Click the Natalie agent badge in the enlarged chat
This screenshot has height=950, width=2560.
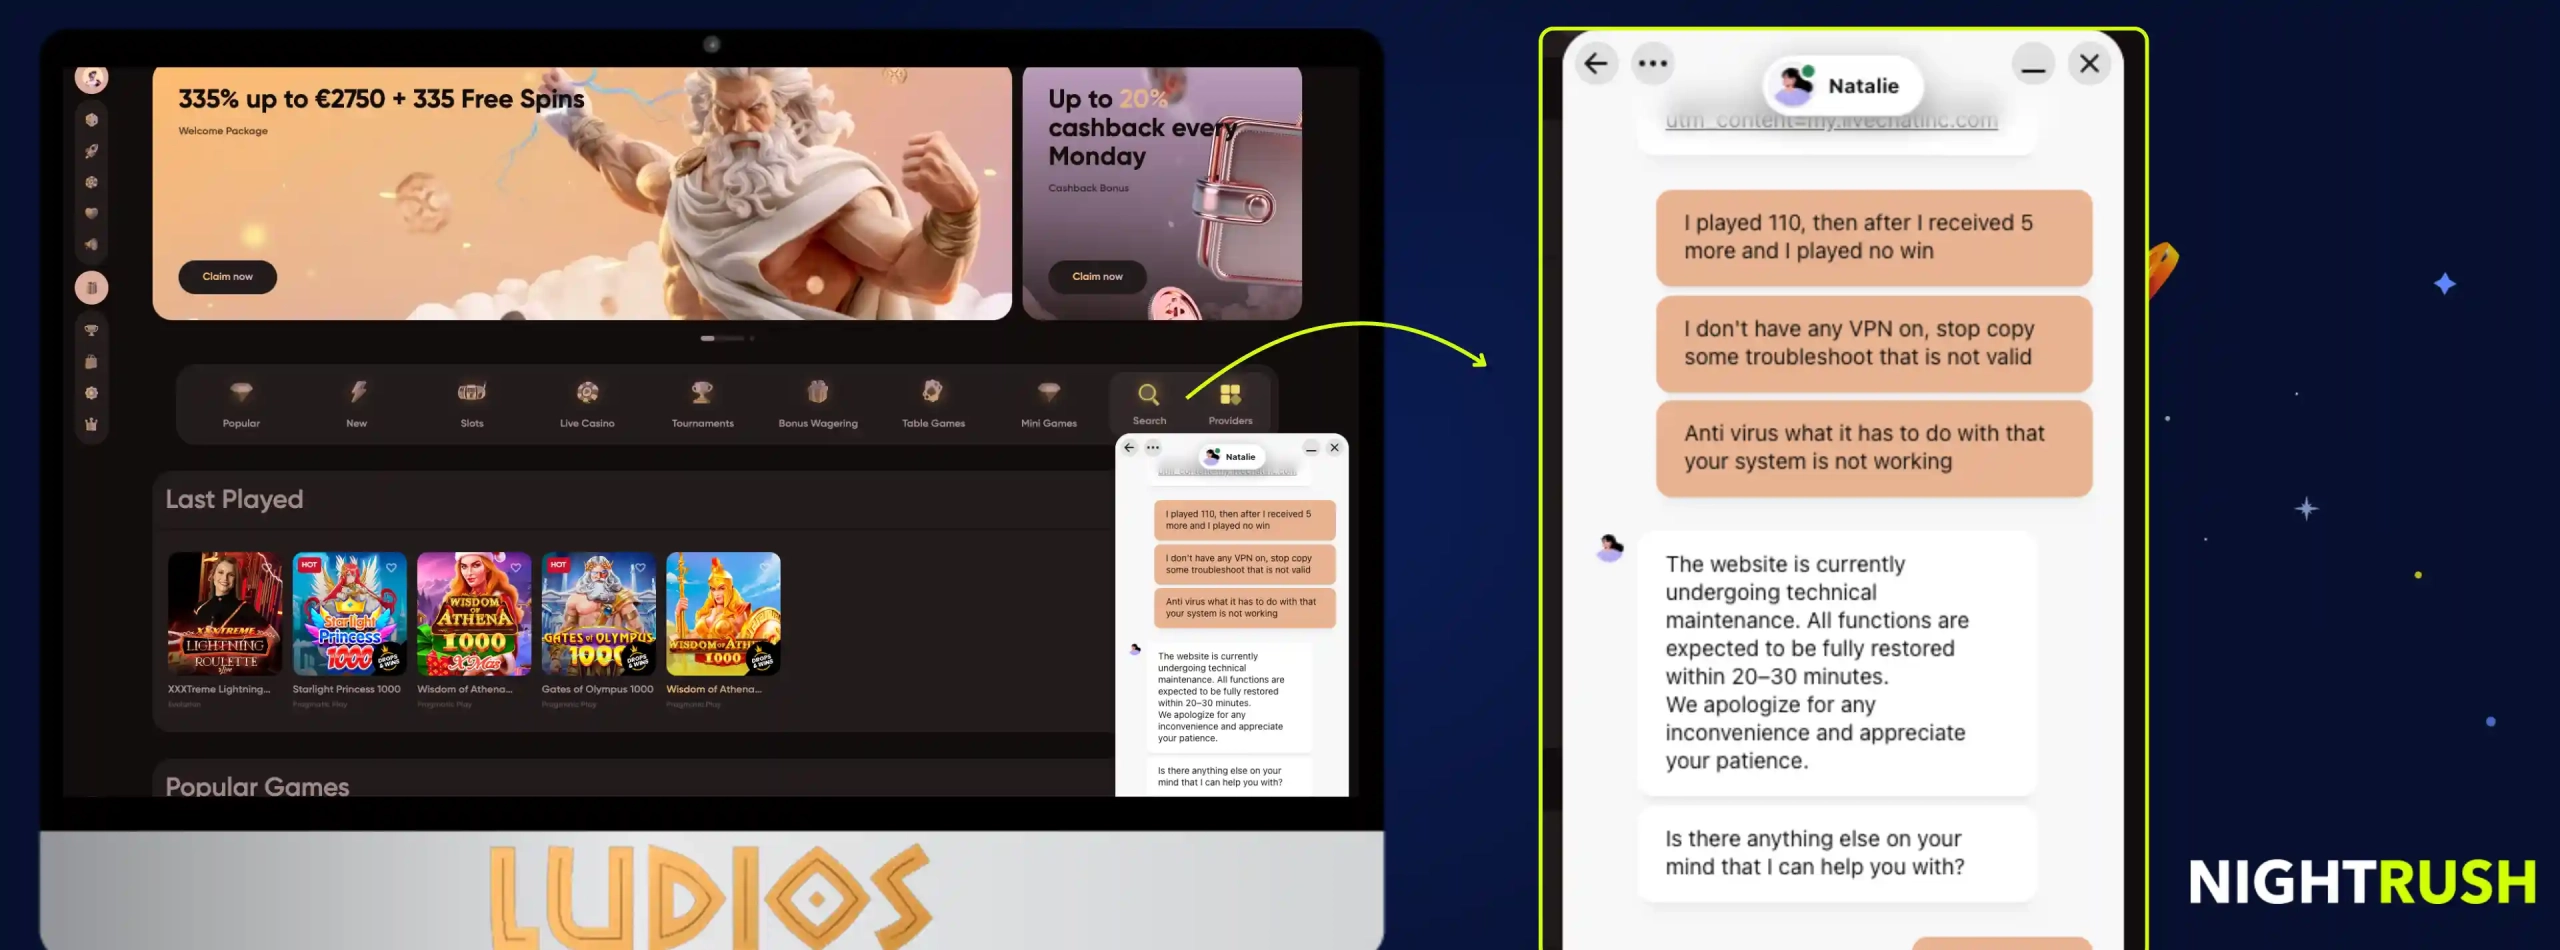[x=1843, y=86]
